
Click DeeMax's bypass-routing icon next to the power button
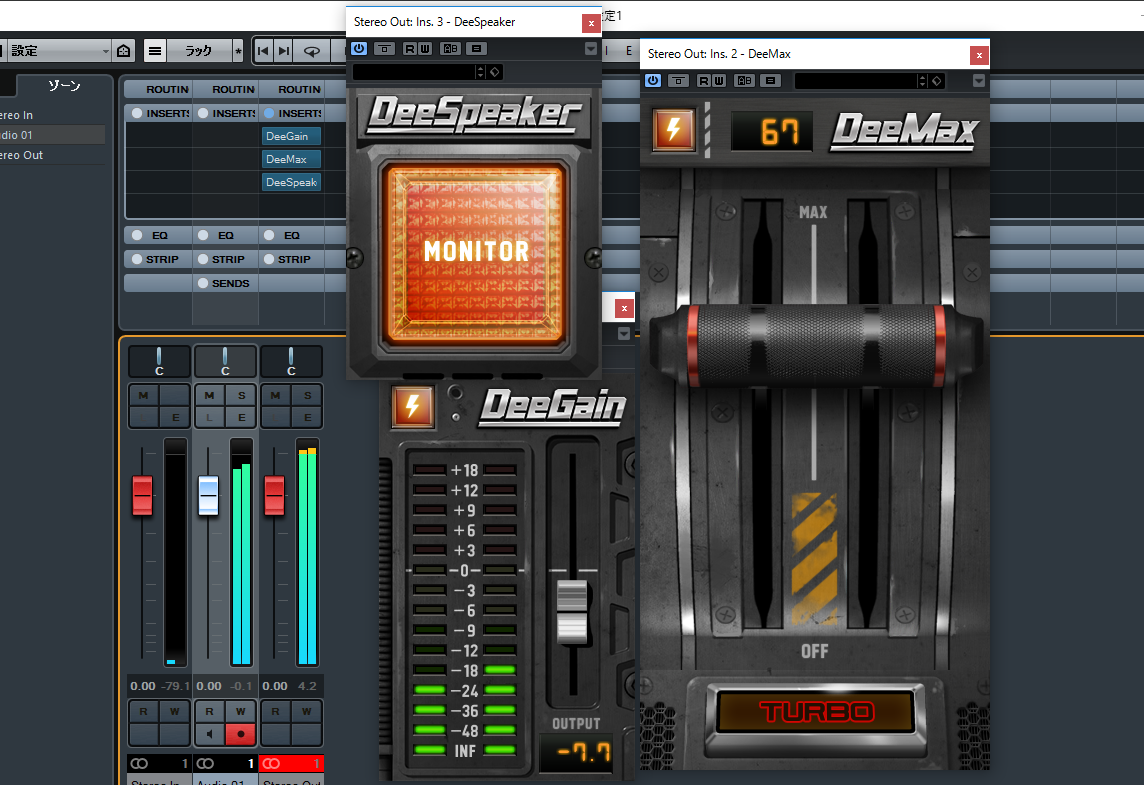(679, 81)
